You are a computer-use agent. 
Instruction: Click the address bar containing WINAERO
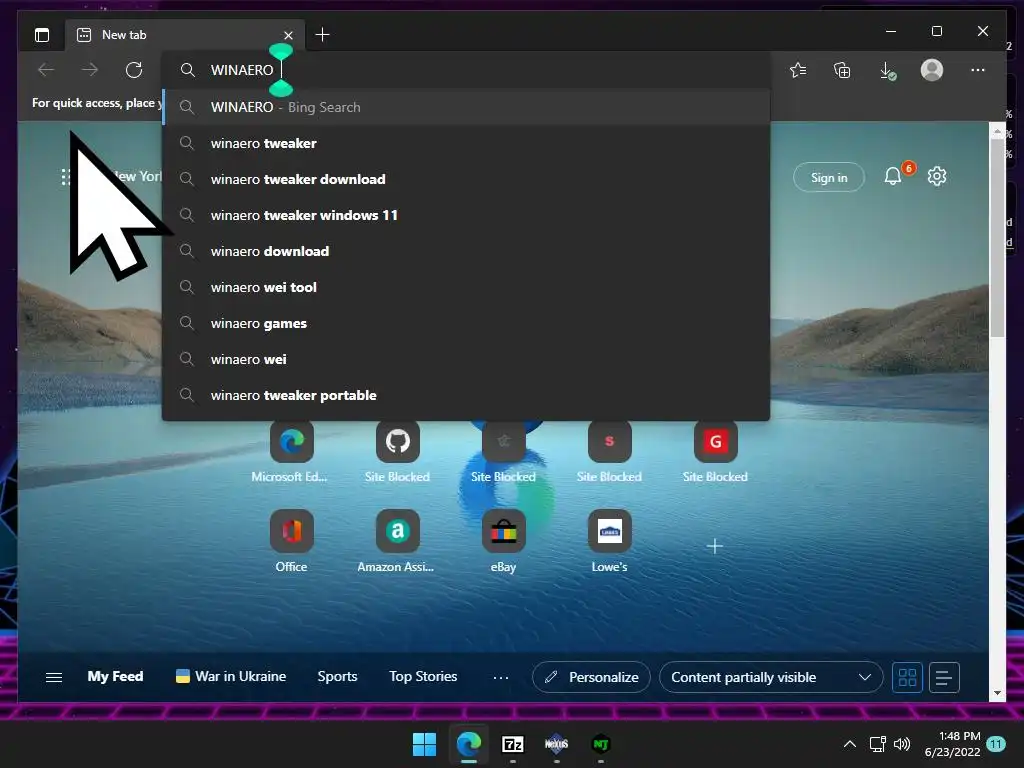466,70
